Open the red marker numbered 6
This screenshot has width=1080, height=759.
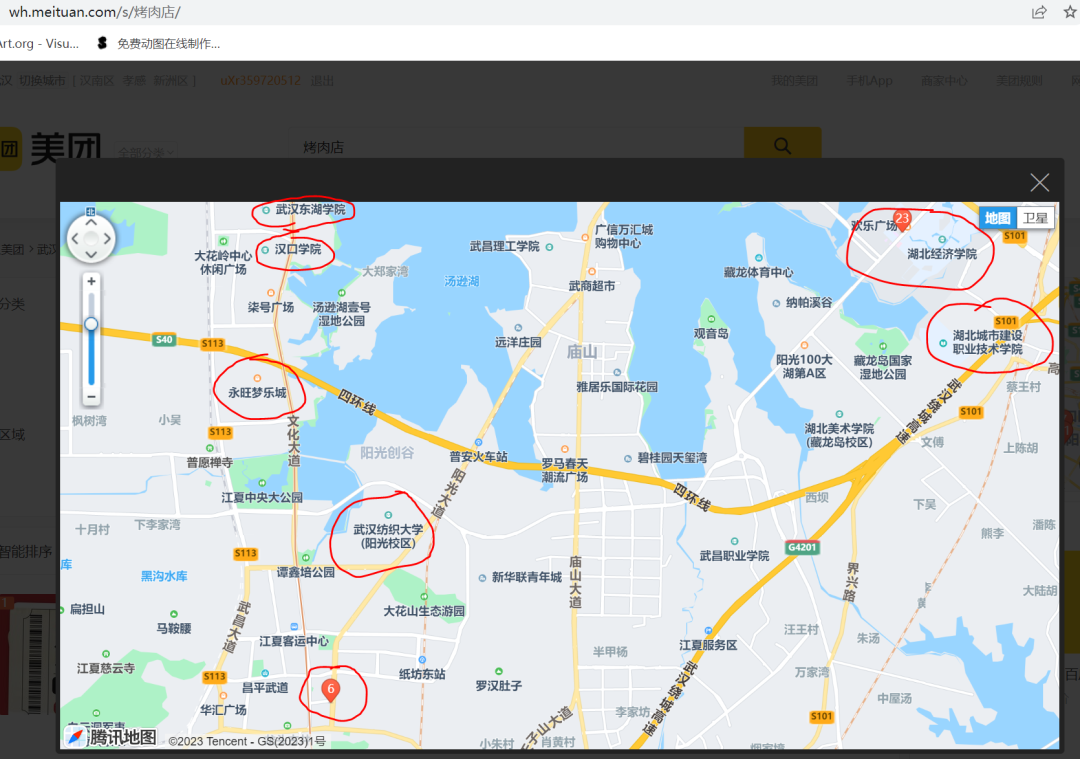click(331, 690)
